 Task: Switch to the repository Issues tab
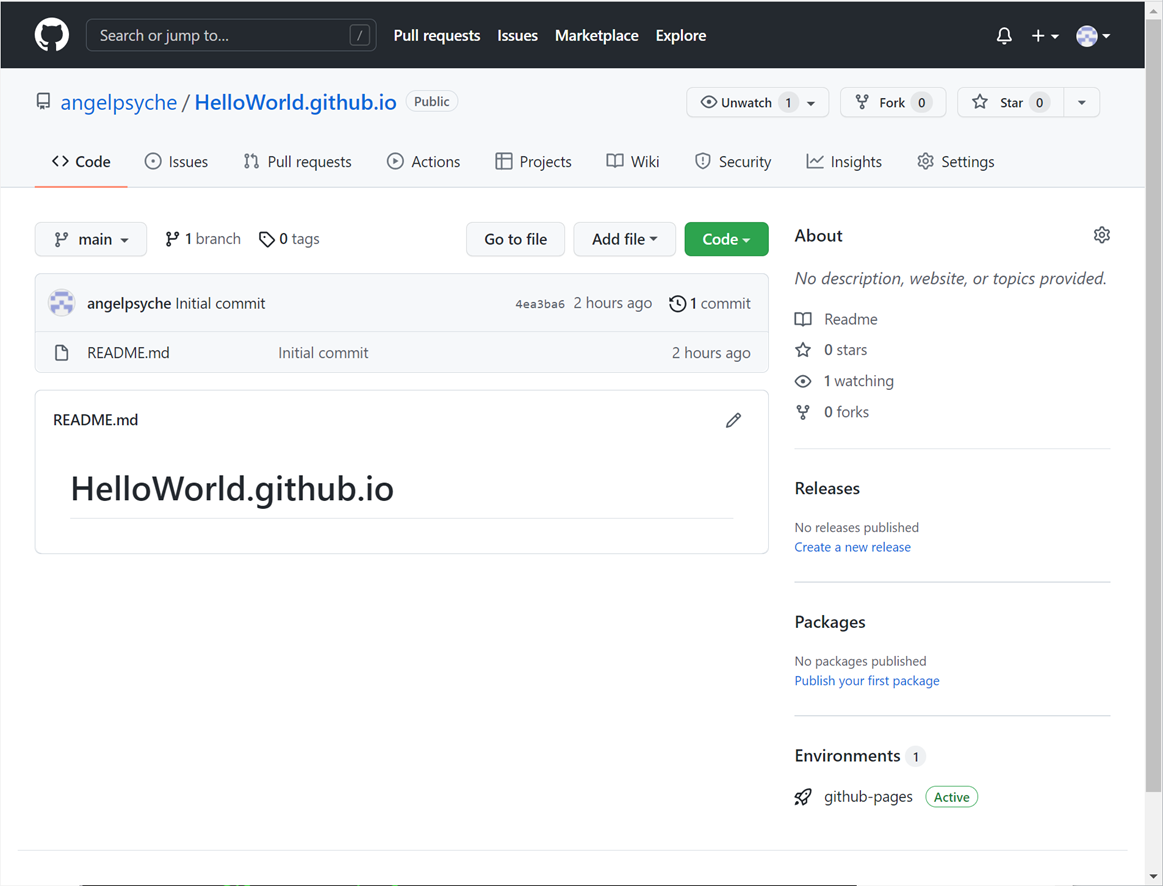coord(176,162)
